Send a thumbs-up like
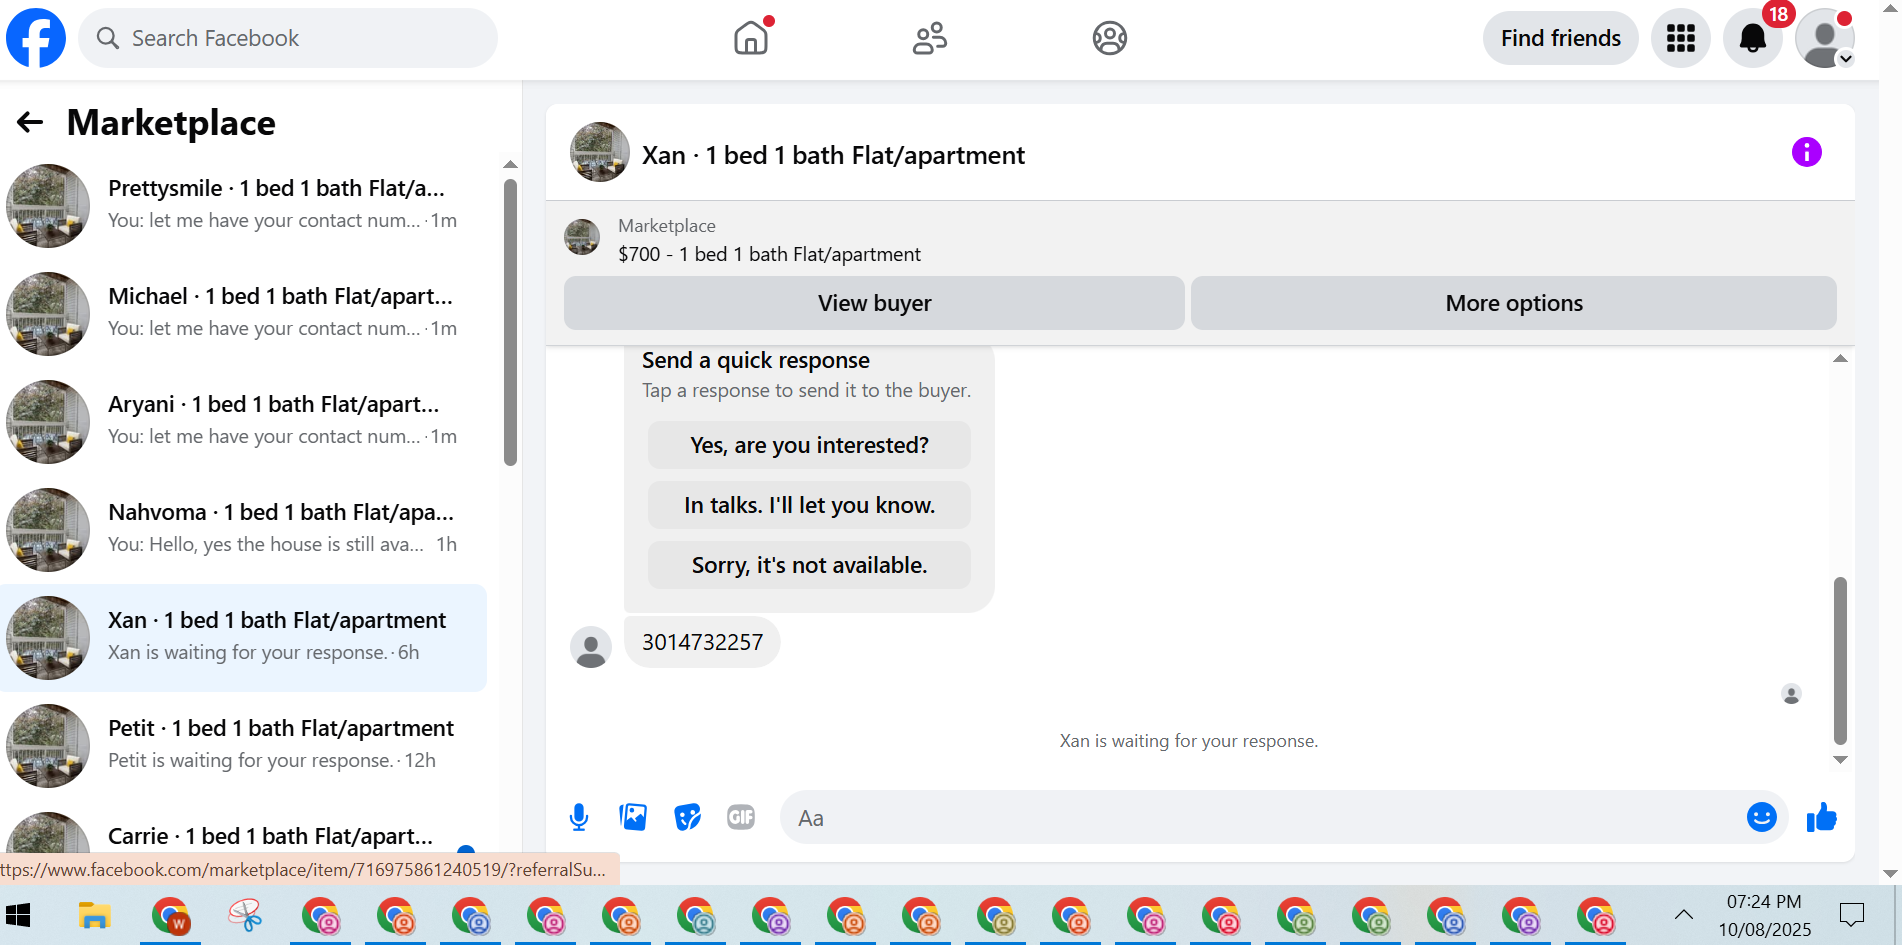This screenshot has width=1902, height=945. 1821,817
